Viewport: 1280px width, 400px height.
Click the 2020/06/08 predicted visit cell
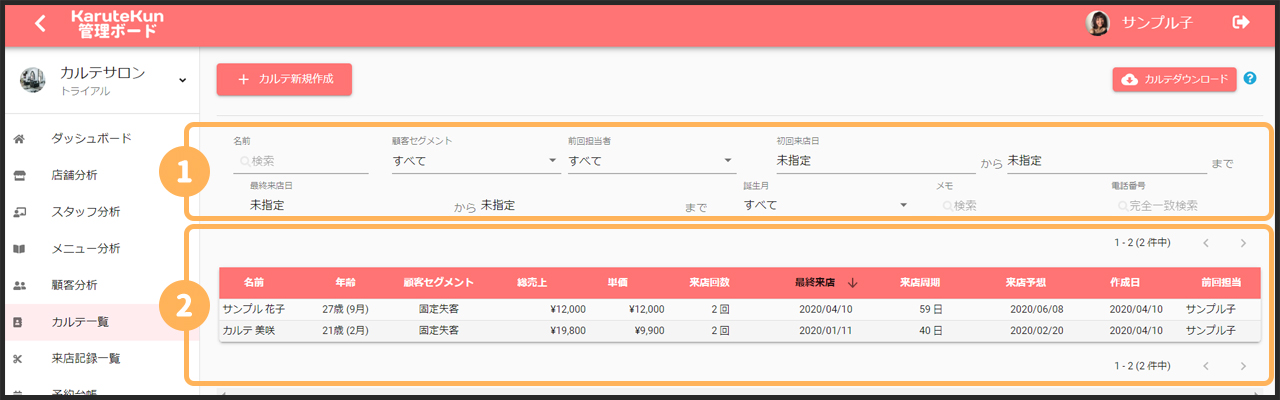coord(1036,310)
